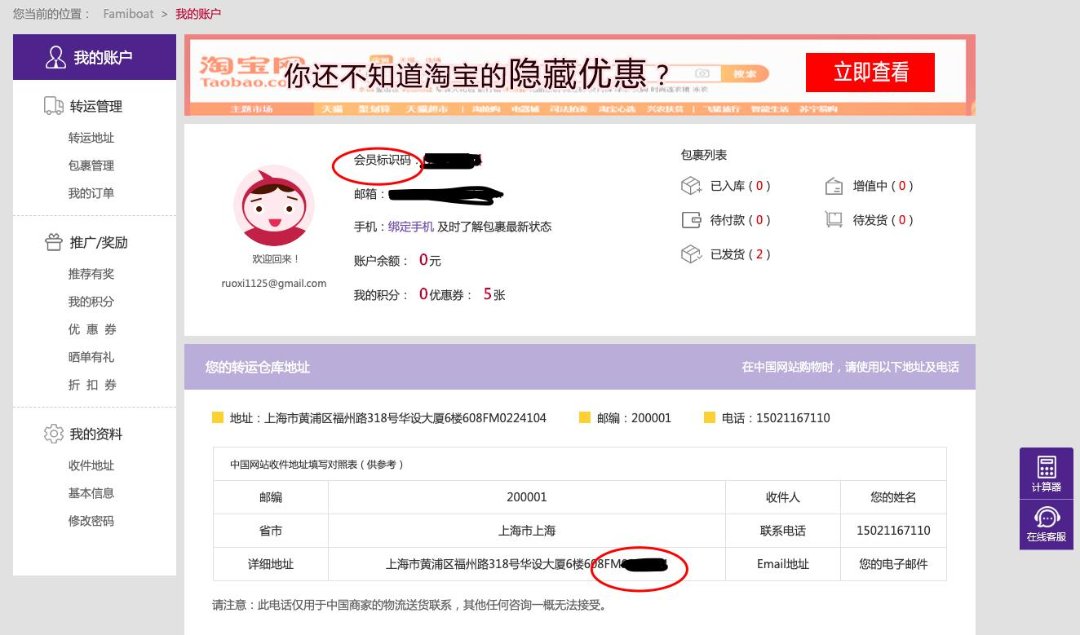Open the 已发货 shipped packages icon
Image resolution: width=1080 pixels, height=635 pixels.
(691, 253)
